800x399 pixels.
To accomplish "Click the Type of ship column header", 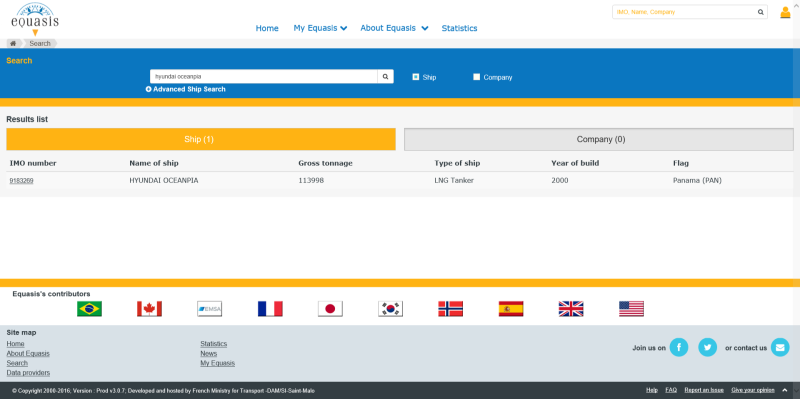I will [457, 163].
